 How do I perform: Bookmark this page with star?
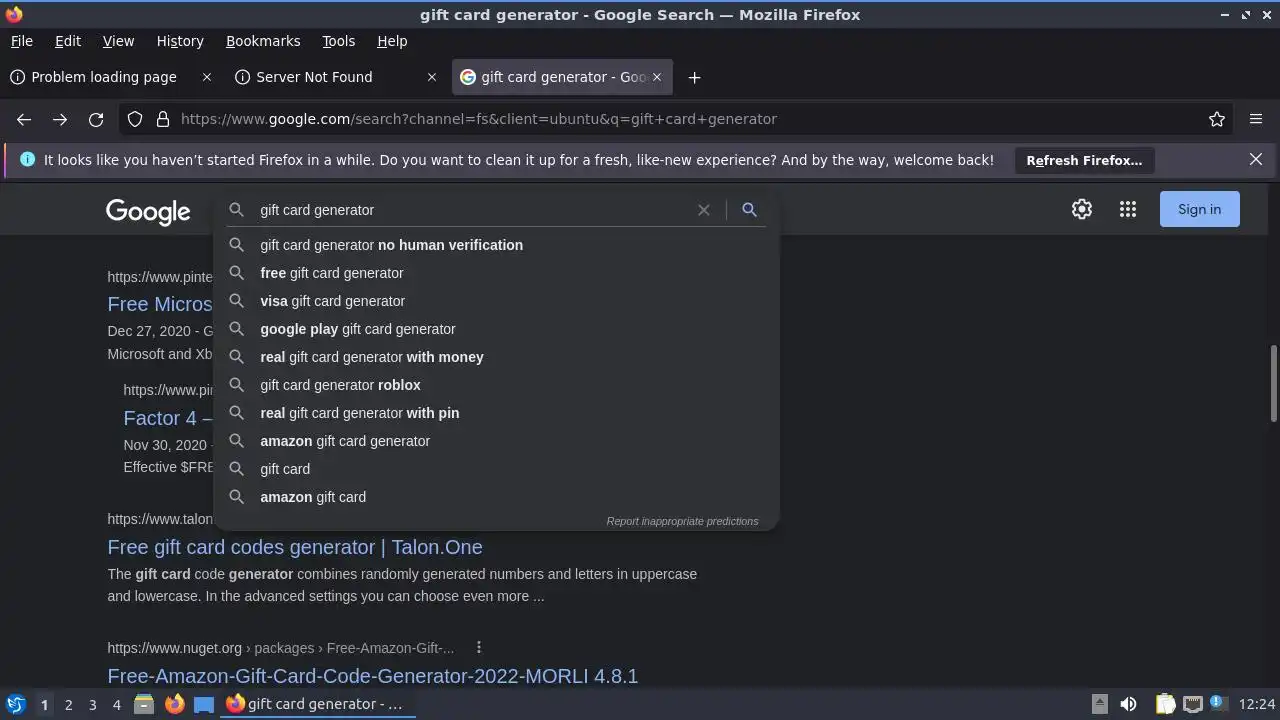tap(1217, 119)
